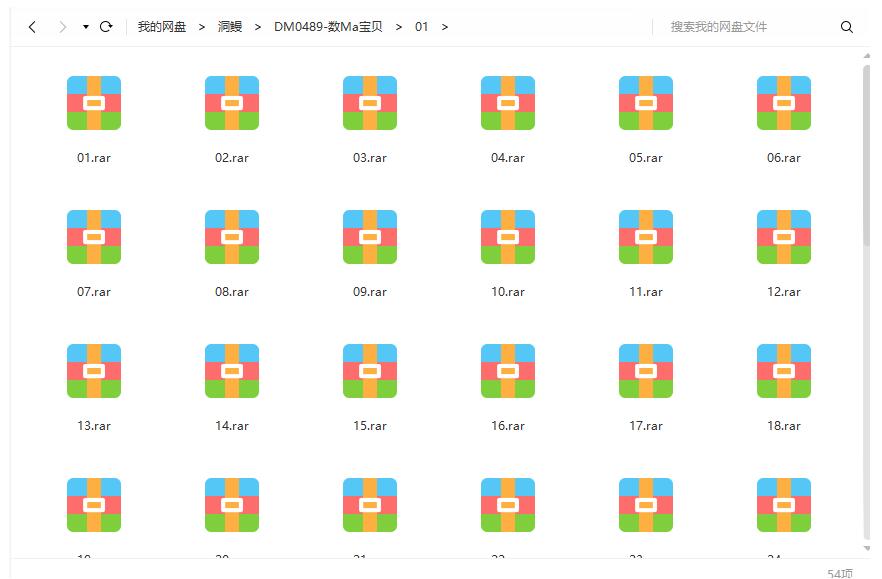Select the 18.rar archive icon
This screenshot has width=882, height=579.
click(783, 371)
